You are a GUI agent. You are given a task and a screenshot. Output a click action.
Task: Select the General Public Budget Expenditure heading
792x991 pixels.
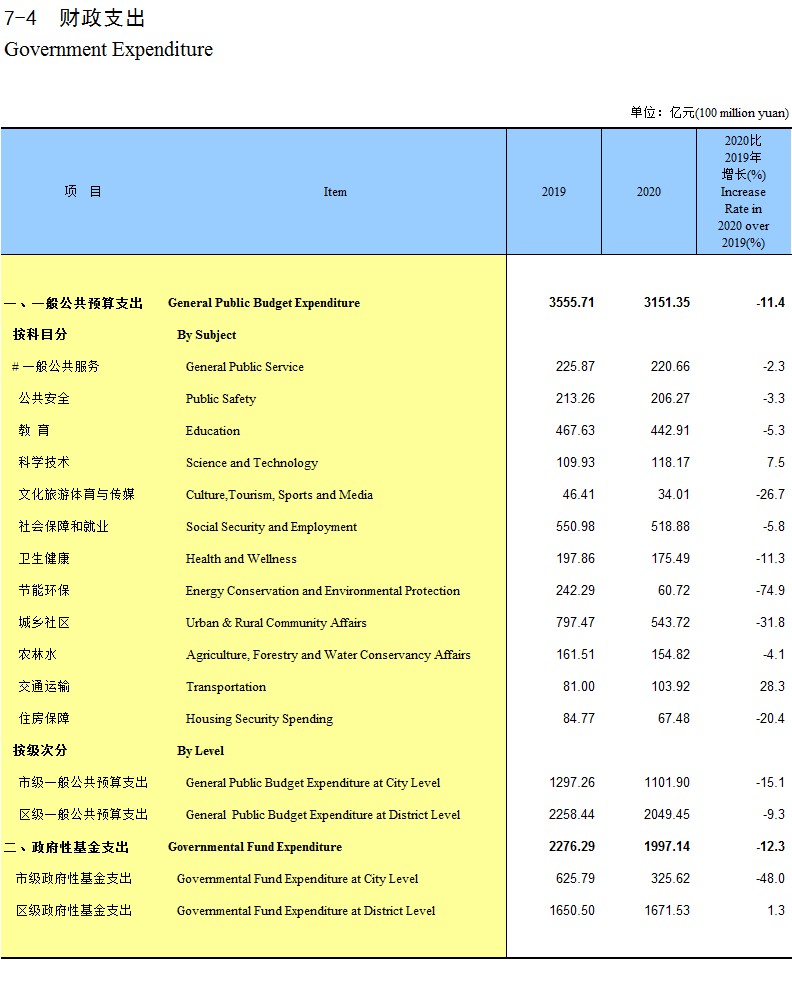pos(264,303)
